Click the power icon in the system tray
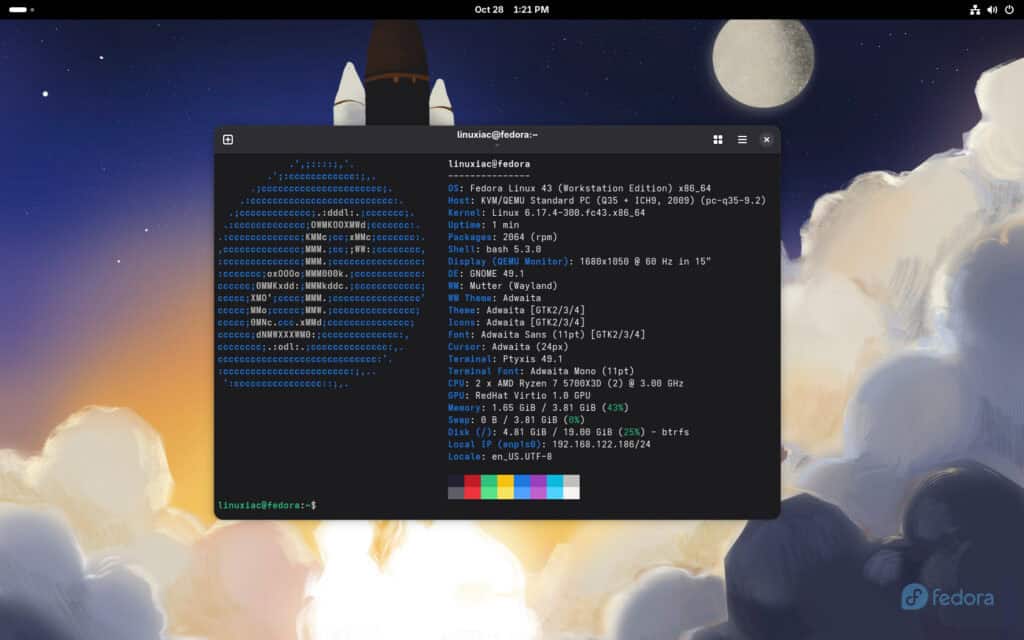1024x640 pixels. 1007,9
